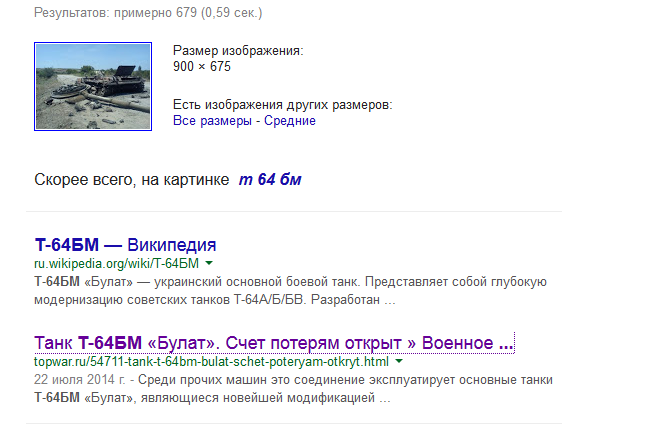Open the destroyed tank image thumbnail
This screenshot has height=434, width=650.
point(93,86)
